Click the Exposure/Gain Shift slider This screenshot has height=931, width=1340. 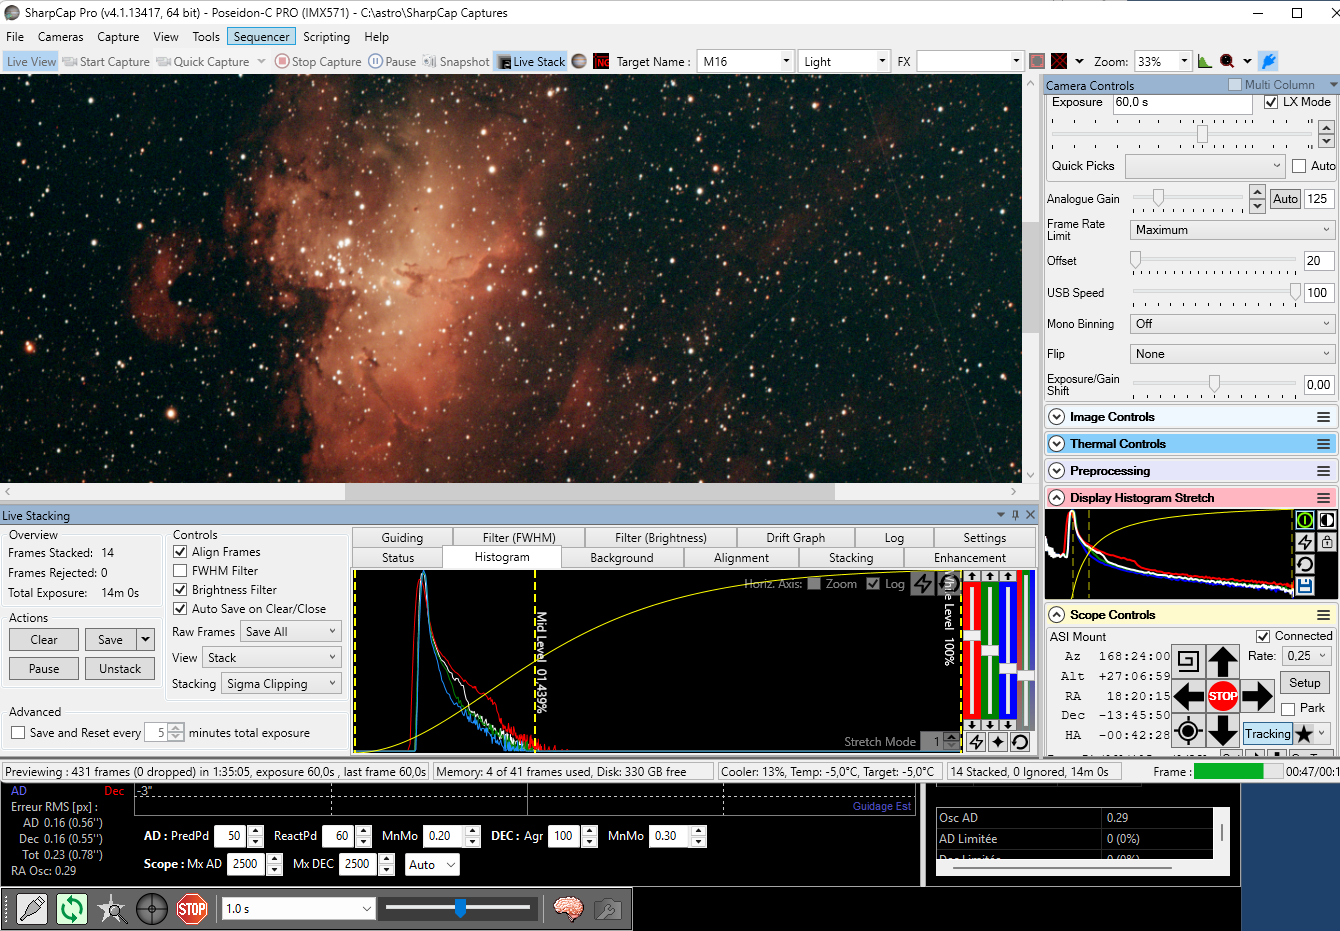1214,384
